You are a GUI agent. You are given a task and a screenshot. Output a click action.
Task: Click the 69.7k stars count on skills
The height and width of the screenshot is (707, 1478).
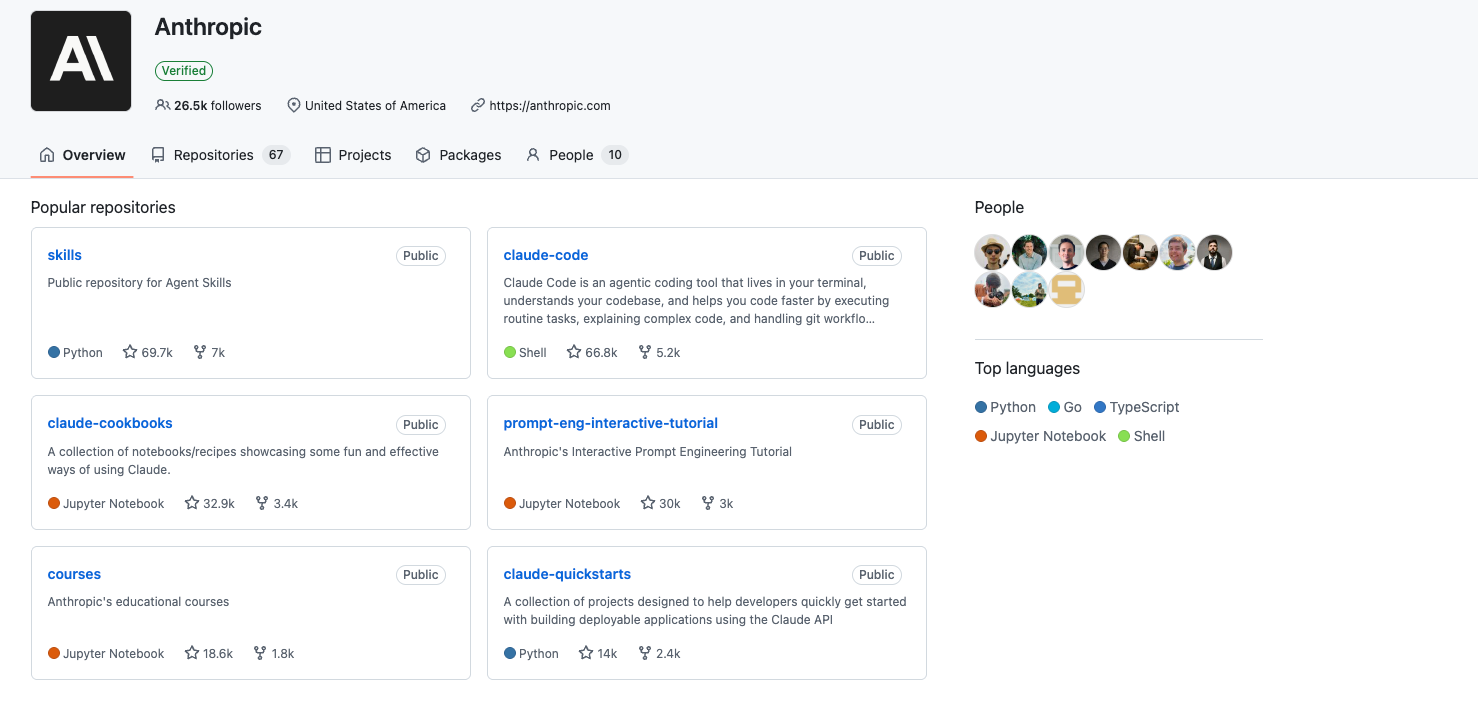[157, 352]
